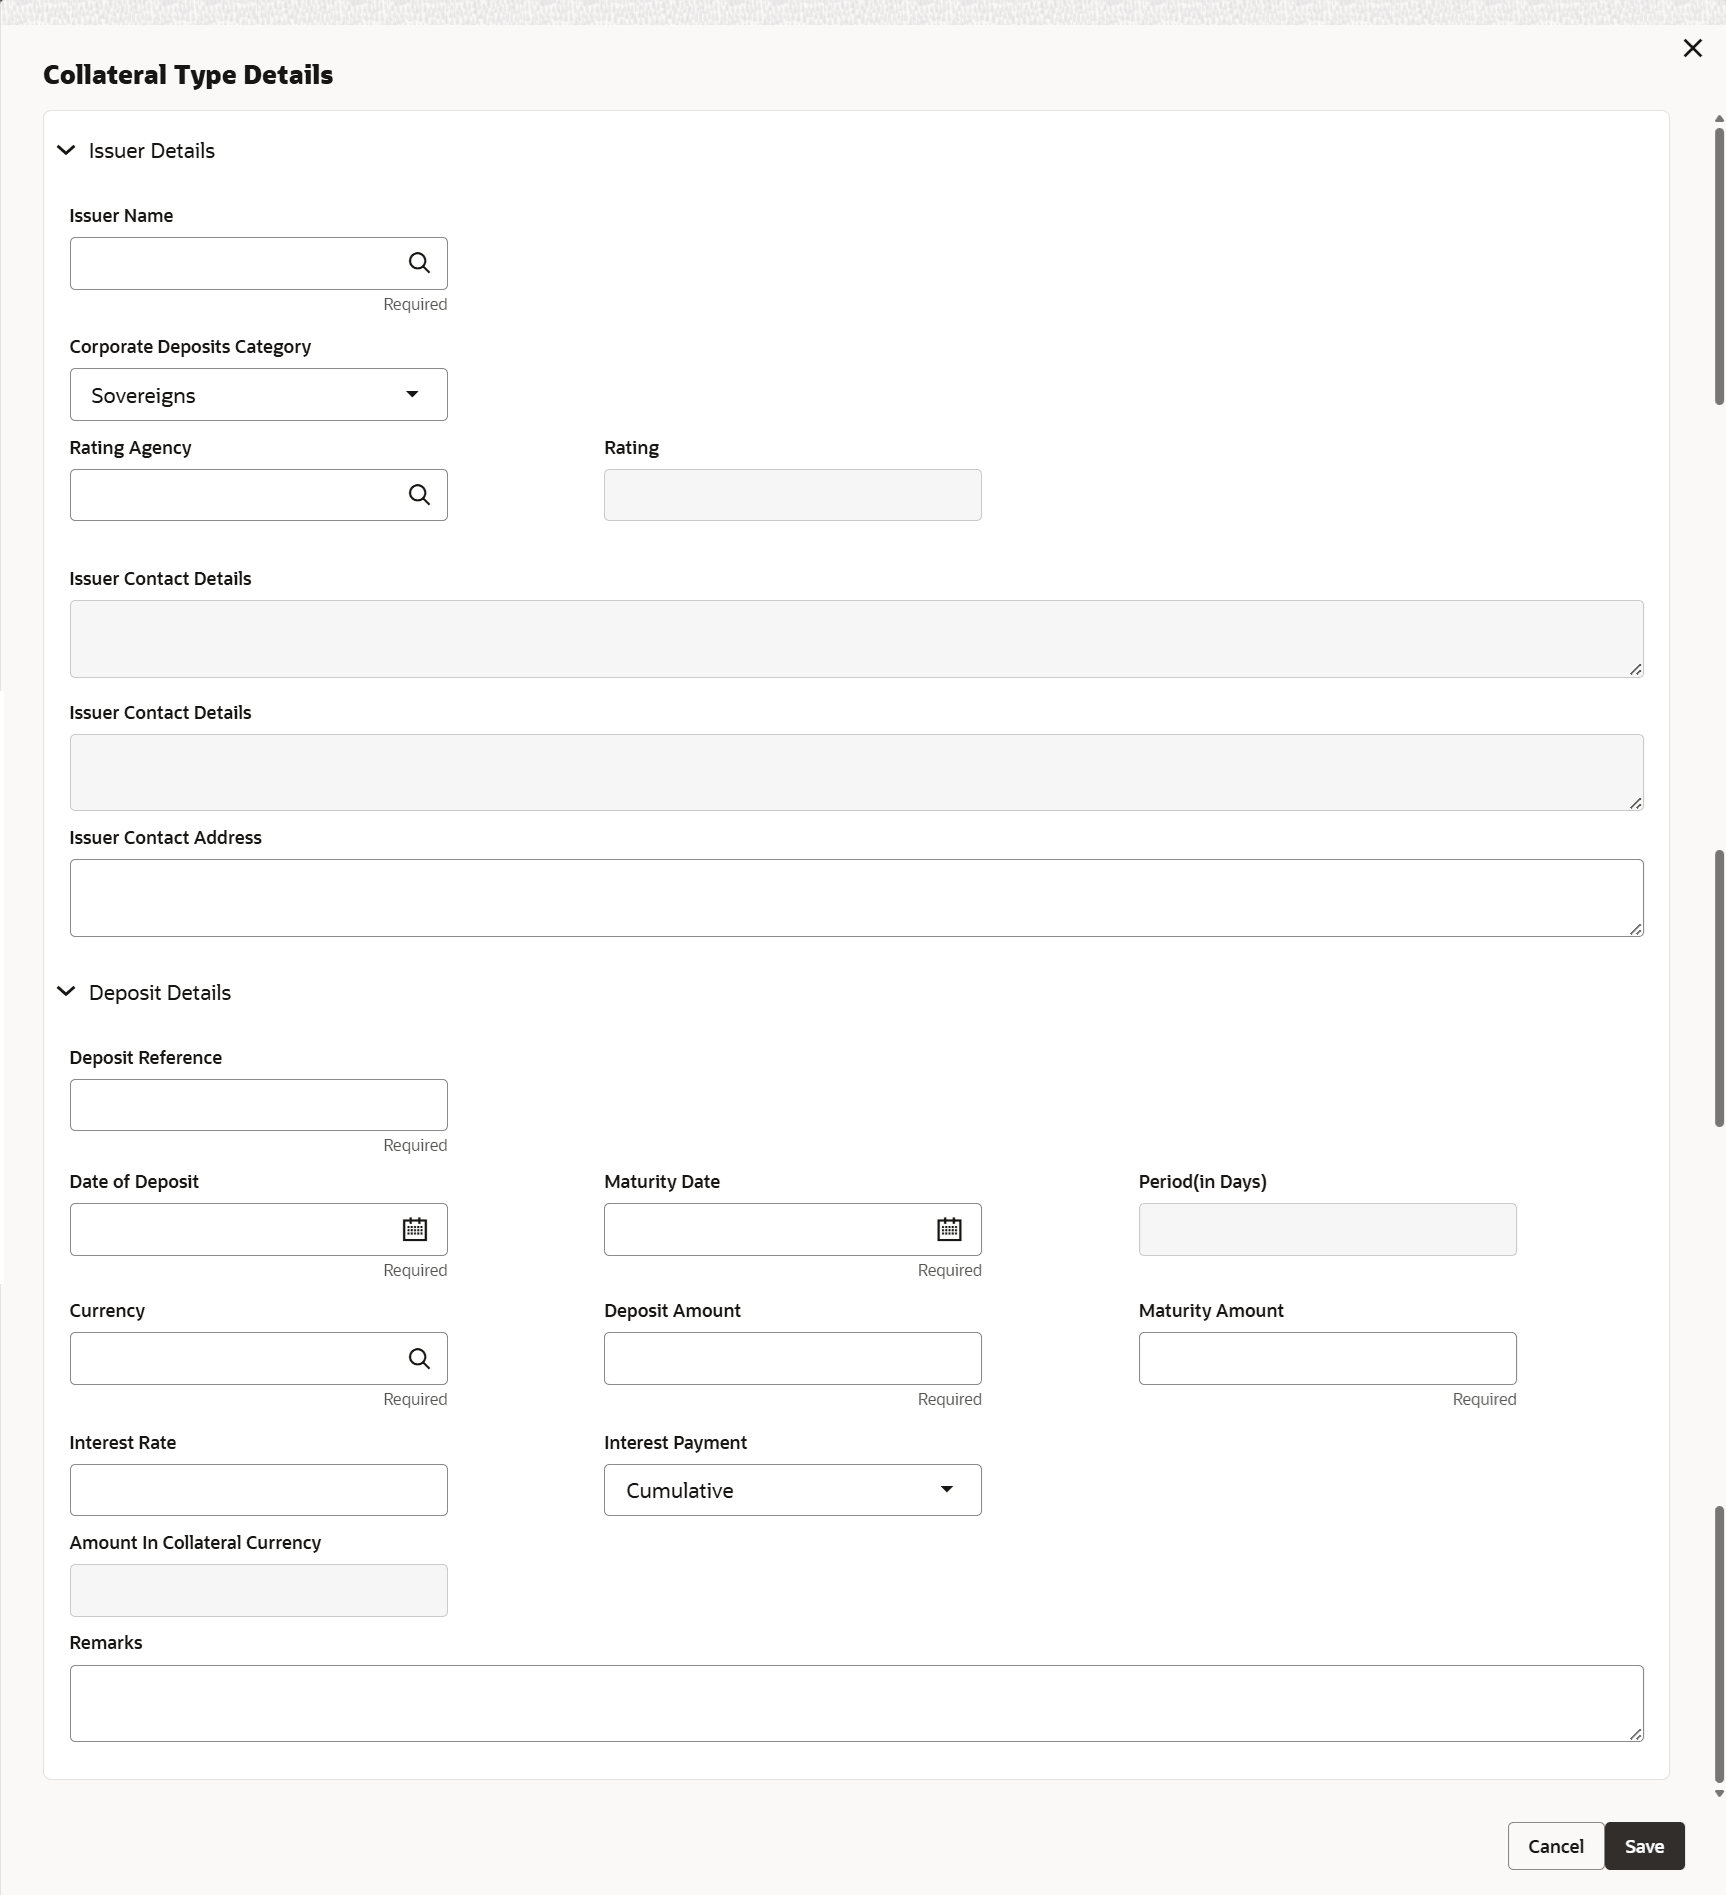Image resolution: width=1726 pixels, height=1895 pixels.
Task: Collapse the Deposit Details section
Action: click(66, 992)
